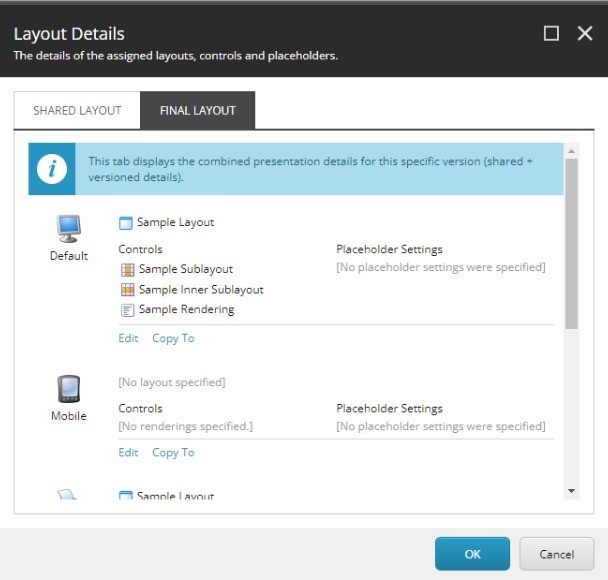Click Copy To link under Default device

point(173,338)
